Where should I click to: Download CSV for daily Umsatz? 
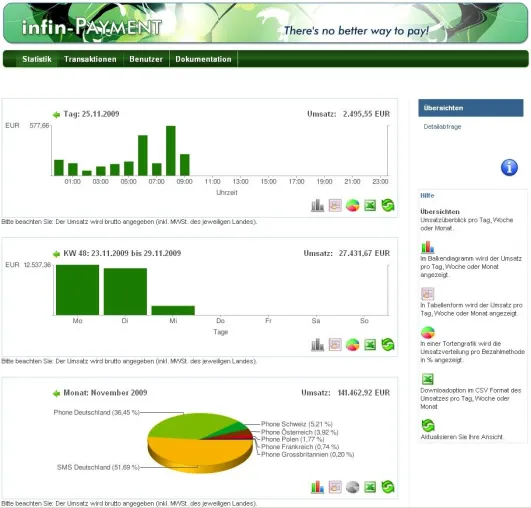(x=370, y=205)
